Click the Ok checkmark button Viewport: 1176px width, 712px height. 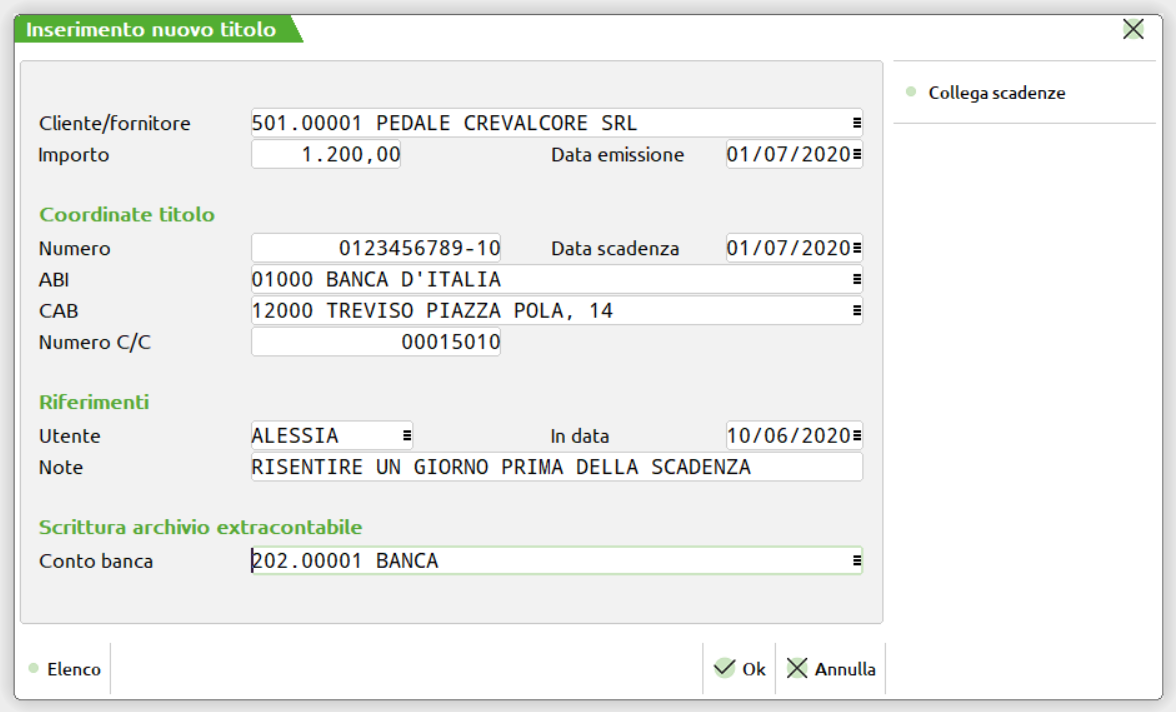pos(740,669)
